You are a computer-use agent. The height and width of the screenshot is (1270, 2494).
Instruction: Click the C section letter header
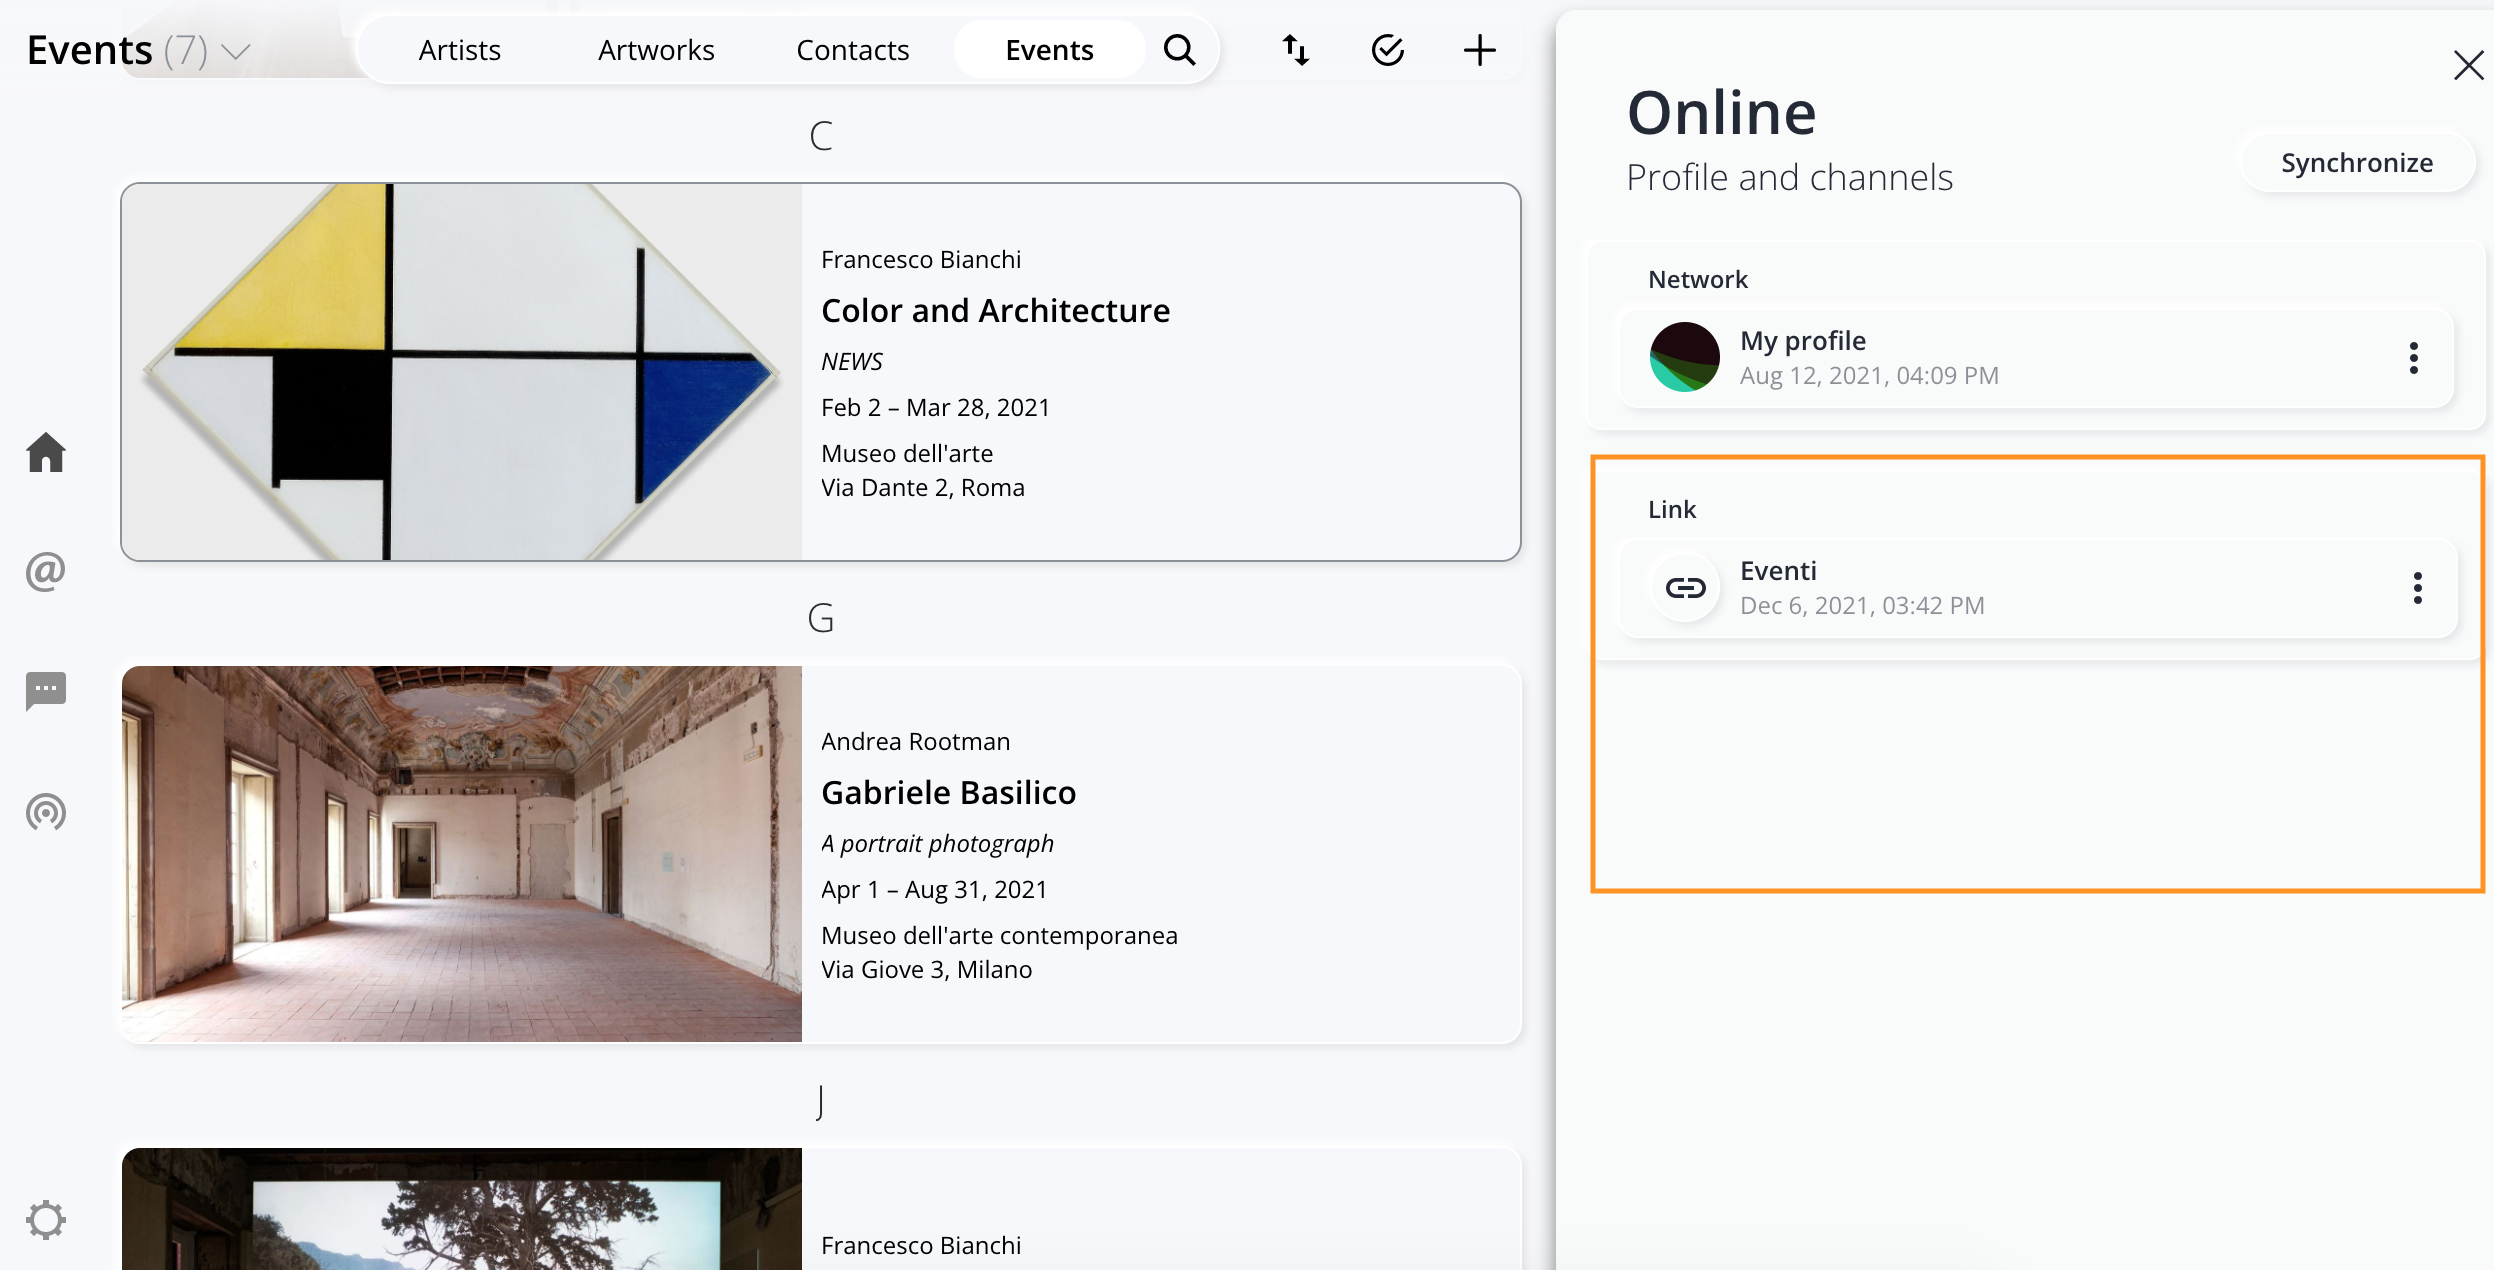pos(821,136)
